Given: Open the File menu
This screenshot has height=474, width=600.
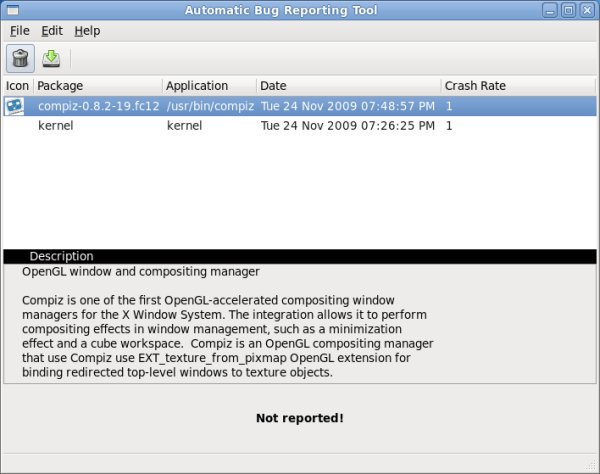Looking at the screenshot, I should (x=20, y=31).
